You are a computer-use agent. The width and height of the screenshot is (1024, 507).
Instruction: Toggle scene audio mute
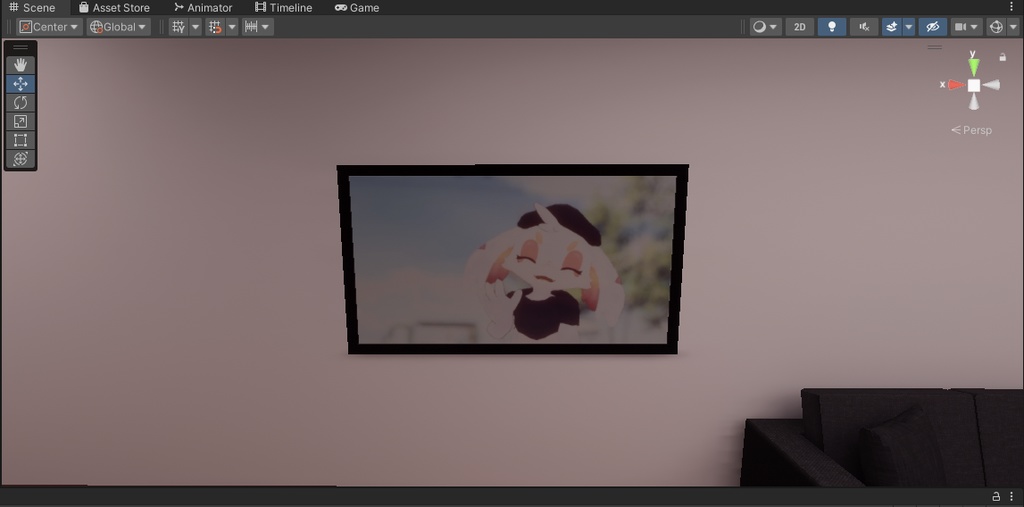point(864,27)
